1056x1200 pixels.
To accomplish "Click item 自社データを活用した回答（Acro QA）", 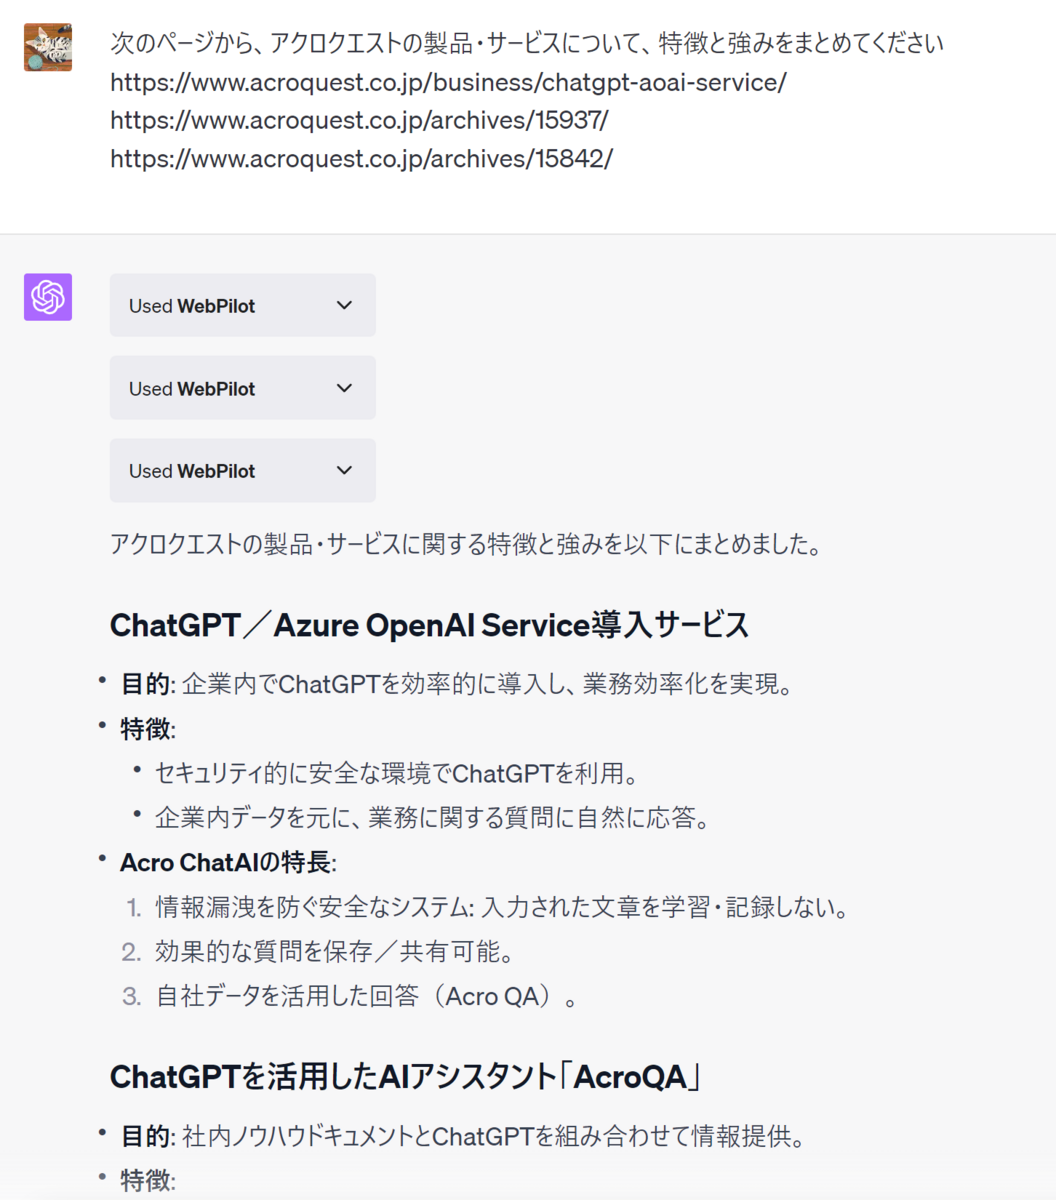I will point(367,996).
